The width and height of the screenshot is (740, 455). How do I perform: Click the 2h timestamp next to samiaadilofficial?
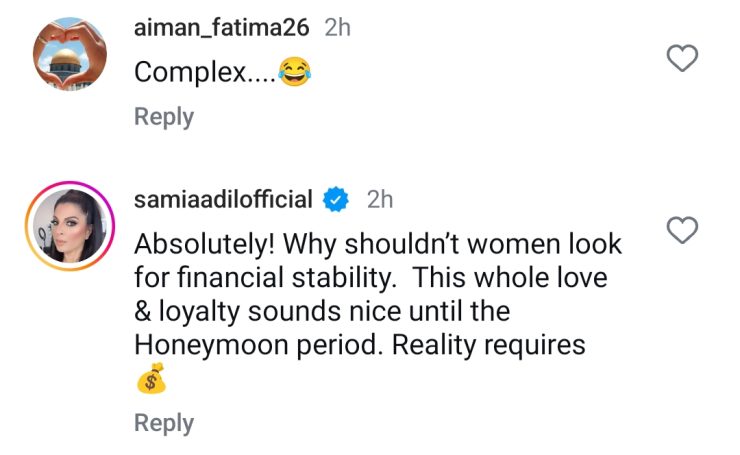pos(381,200)
